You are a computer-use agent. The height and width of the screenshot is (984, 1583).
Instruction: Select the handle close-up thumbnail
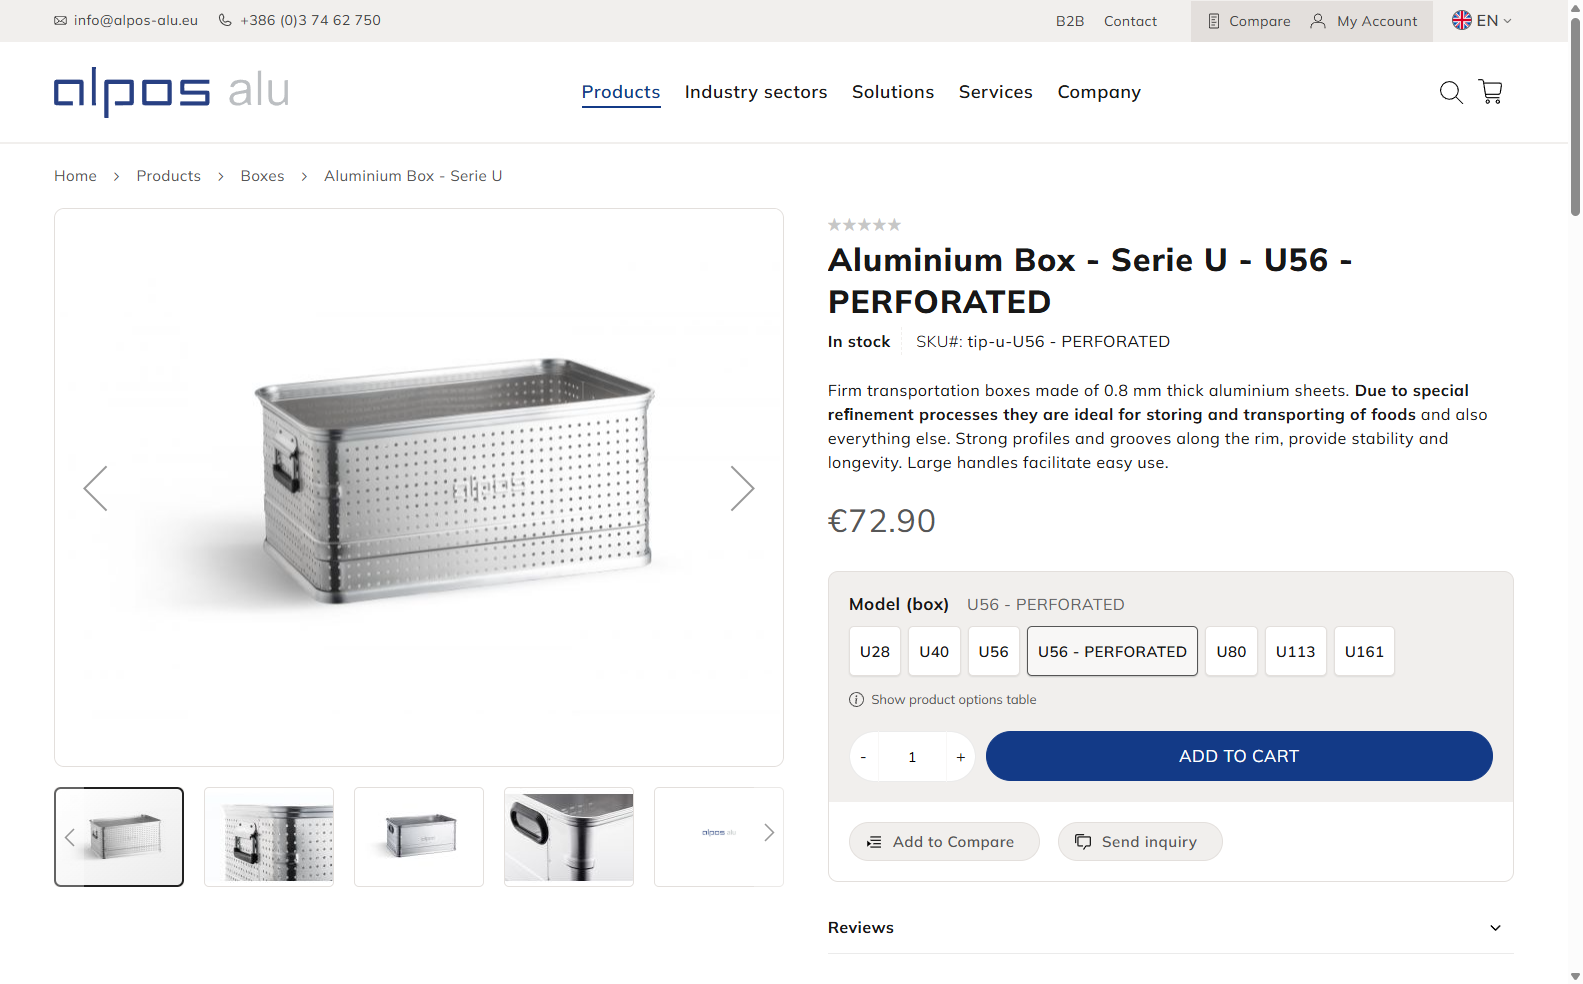[568, 837]
